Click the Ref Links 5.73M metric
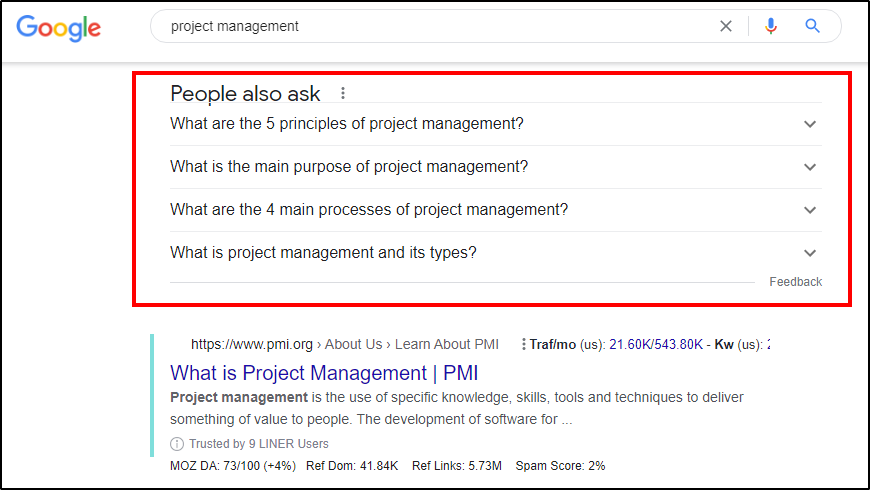 coord(458,466)
